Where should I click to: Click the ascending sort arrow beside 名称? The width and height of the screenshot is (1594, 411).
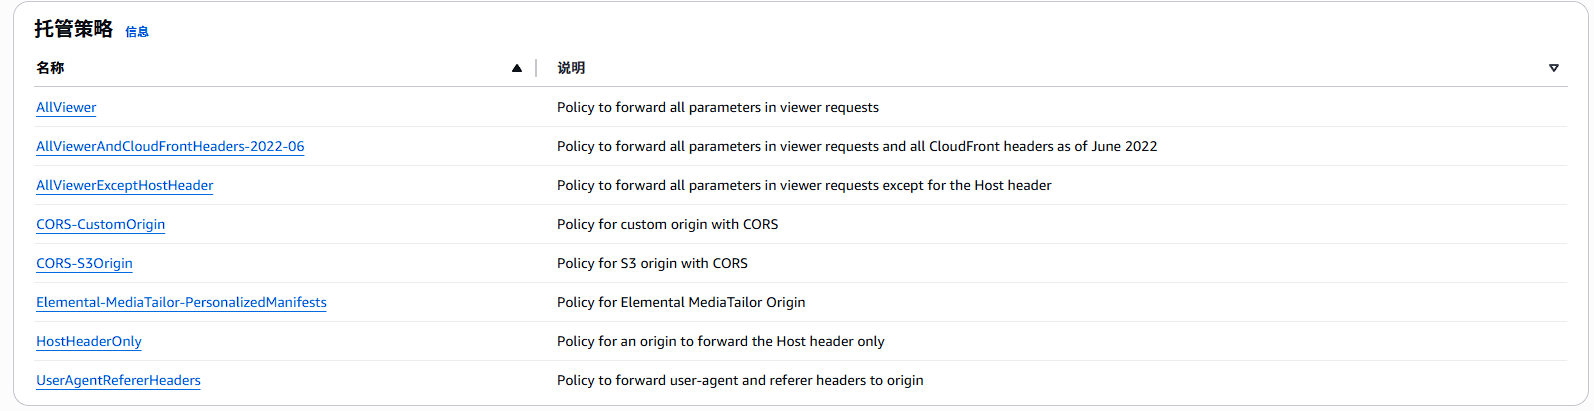517,68
